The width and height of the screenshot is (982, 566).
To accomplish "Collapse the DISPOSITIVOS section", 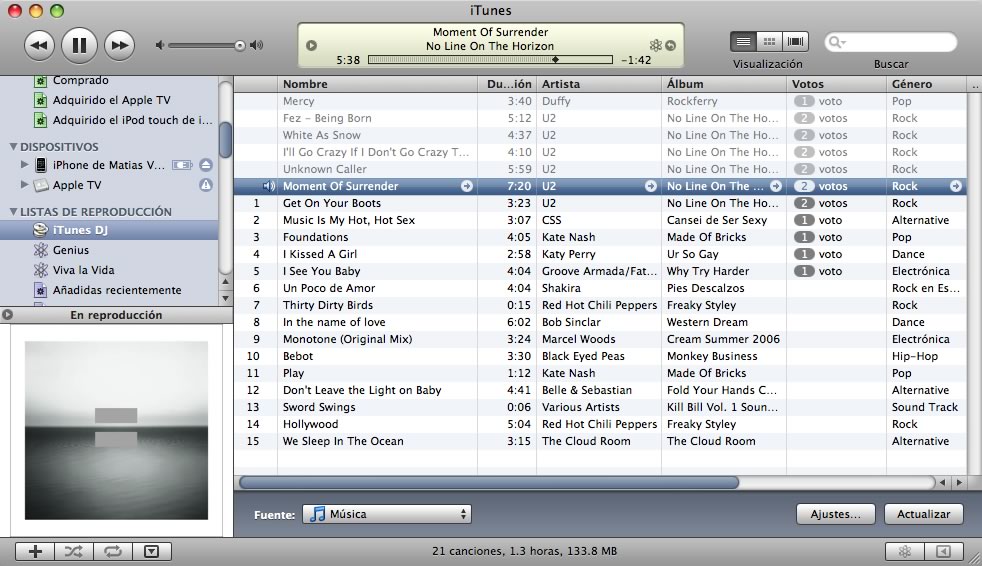I will pyautogui.click(x=13, y=147).
